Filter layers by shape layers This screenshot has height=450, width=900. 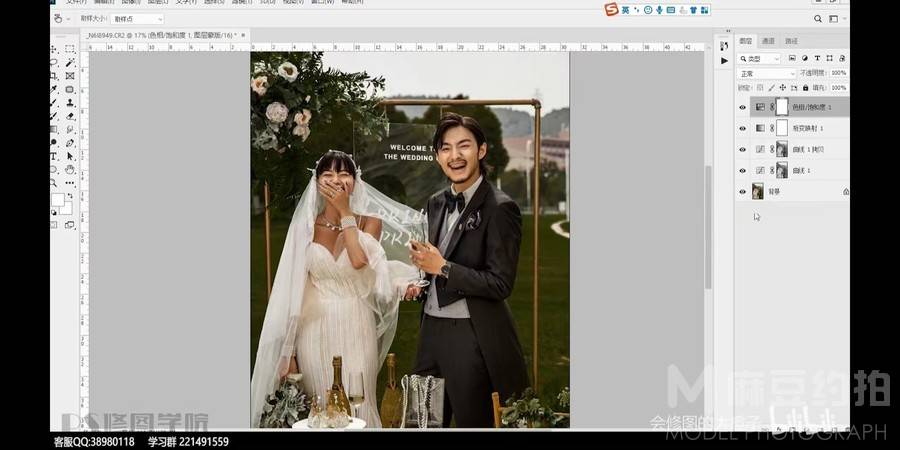coord(829,59)
